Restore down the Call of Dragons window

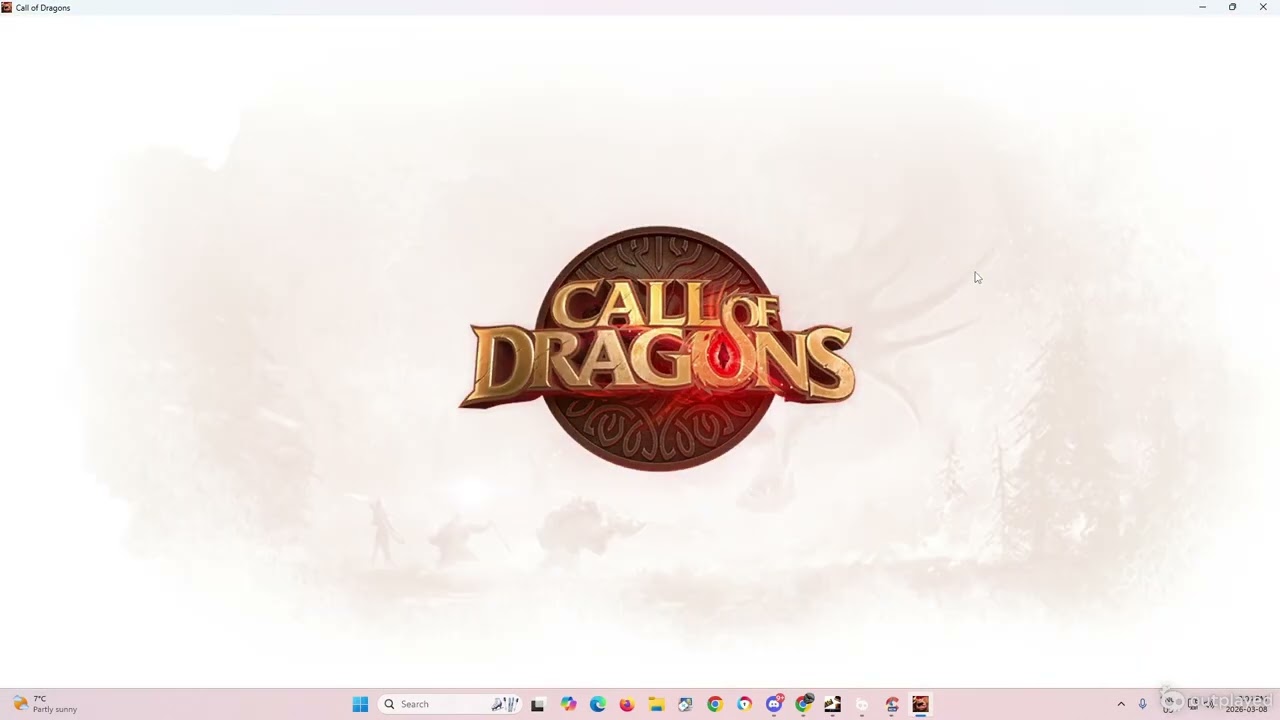click(1232, 7)
